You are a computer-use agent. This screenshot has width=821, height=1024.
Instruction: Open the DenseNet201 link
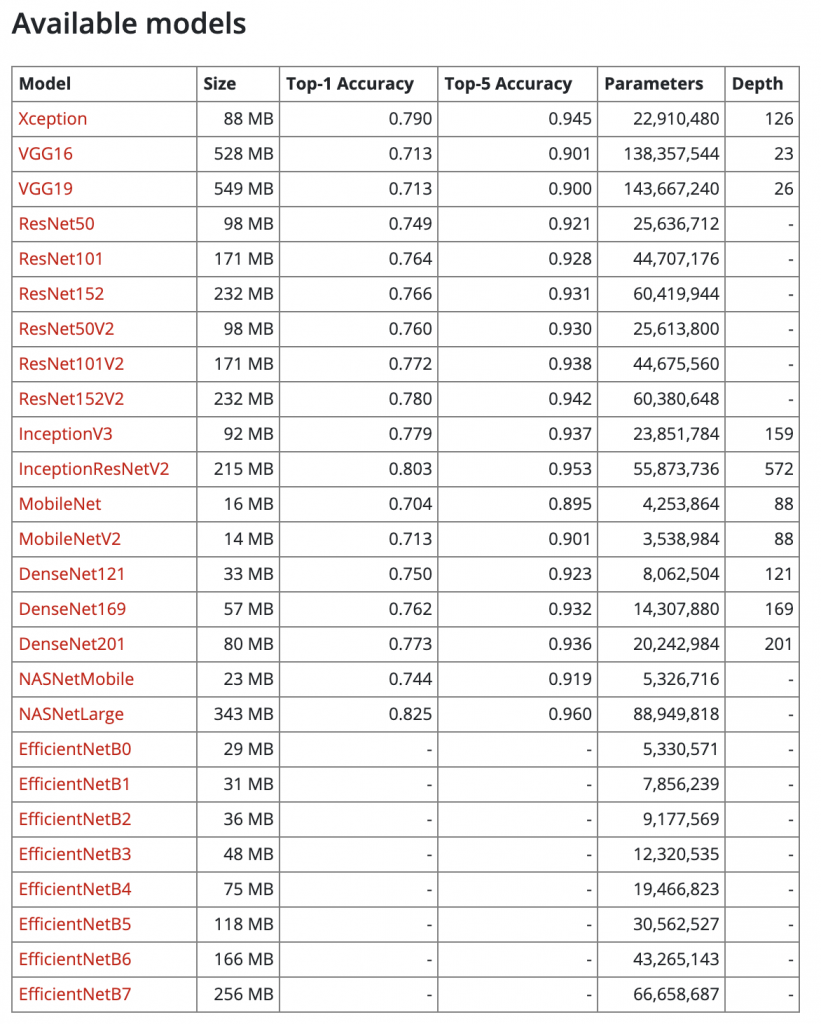[72, 644]
